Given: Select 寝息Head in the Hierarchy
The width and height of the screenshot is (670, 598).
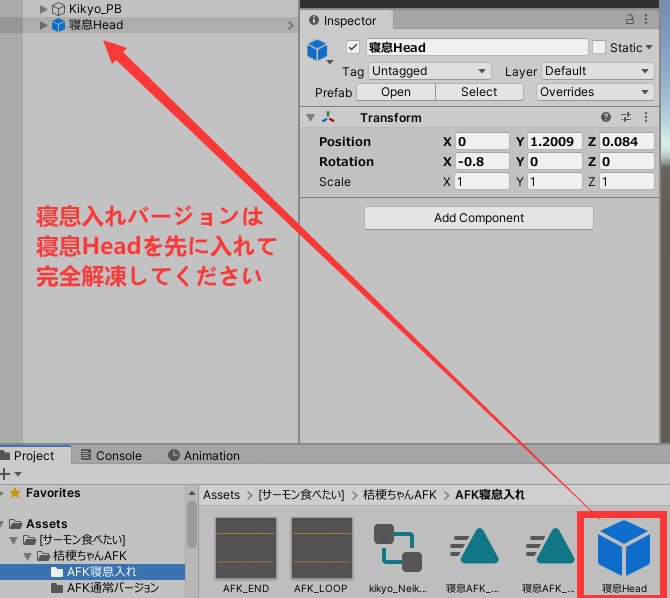Looking at the screenshot, I should pyautogui.click(x=96, y=25).
